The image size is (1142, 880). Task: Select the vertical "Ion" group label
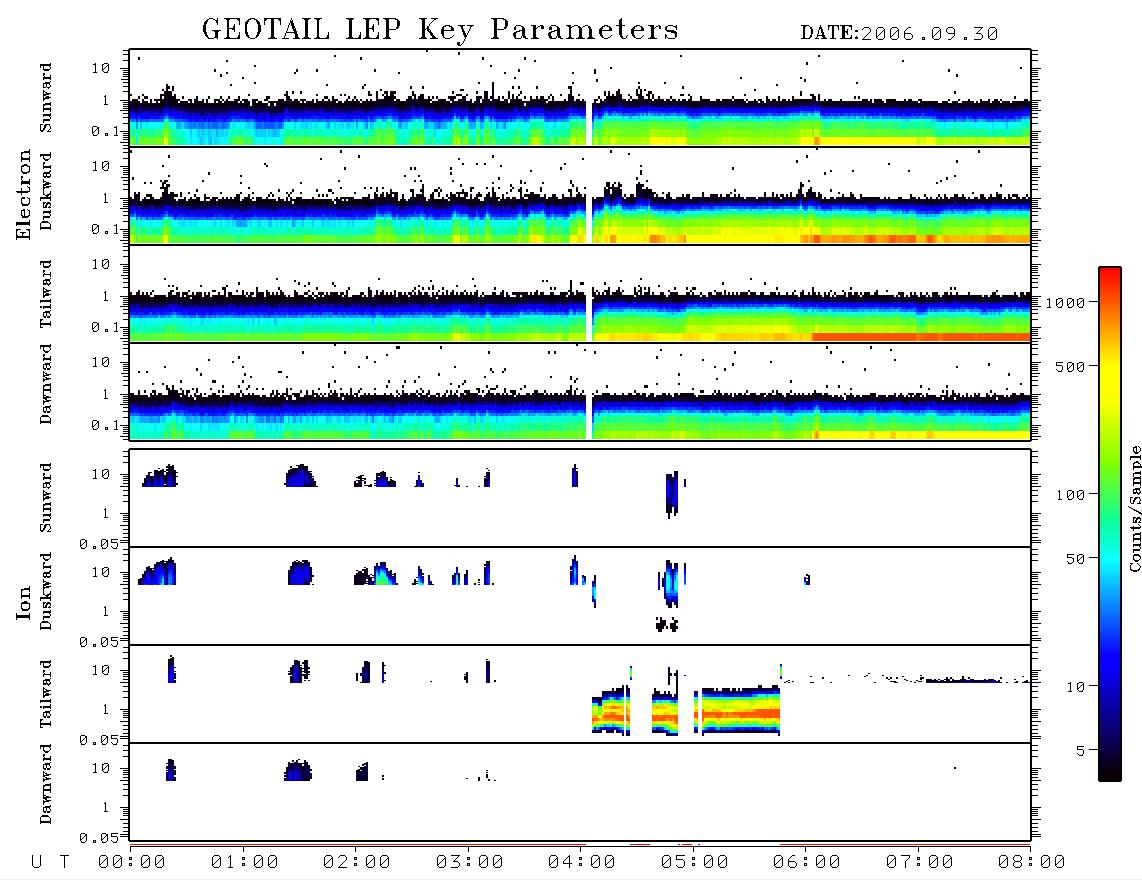click(x=24, y=602)
